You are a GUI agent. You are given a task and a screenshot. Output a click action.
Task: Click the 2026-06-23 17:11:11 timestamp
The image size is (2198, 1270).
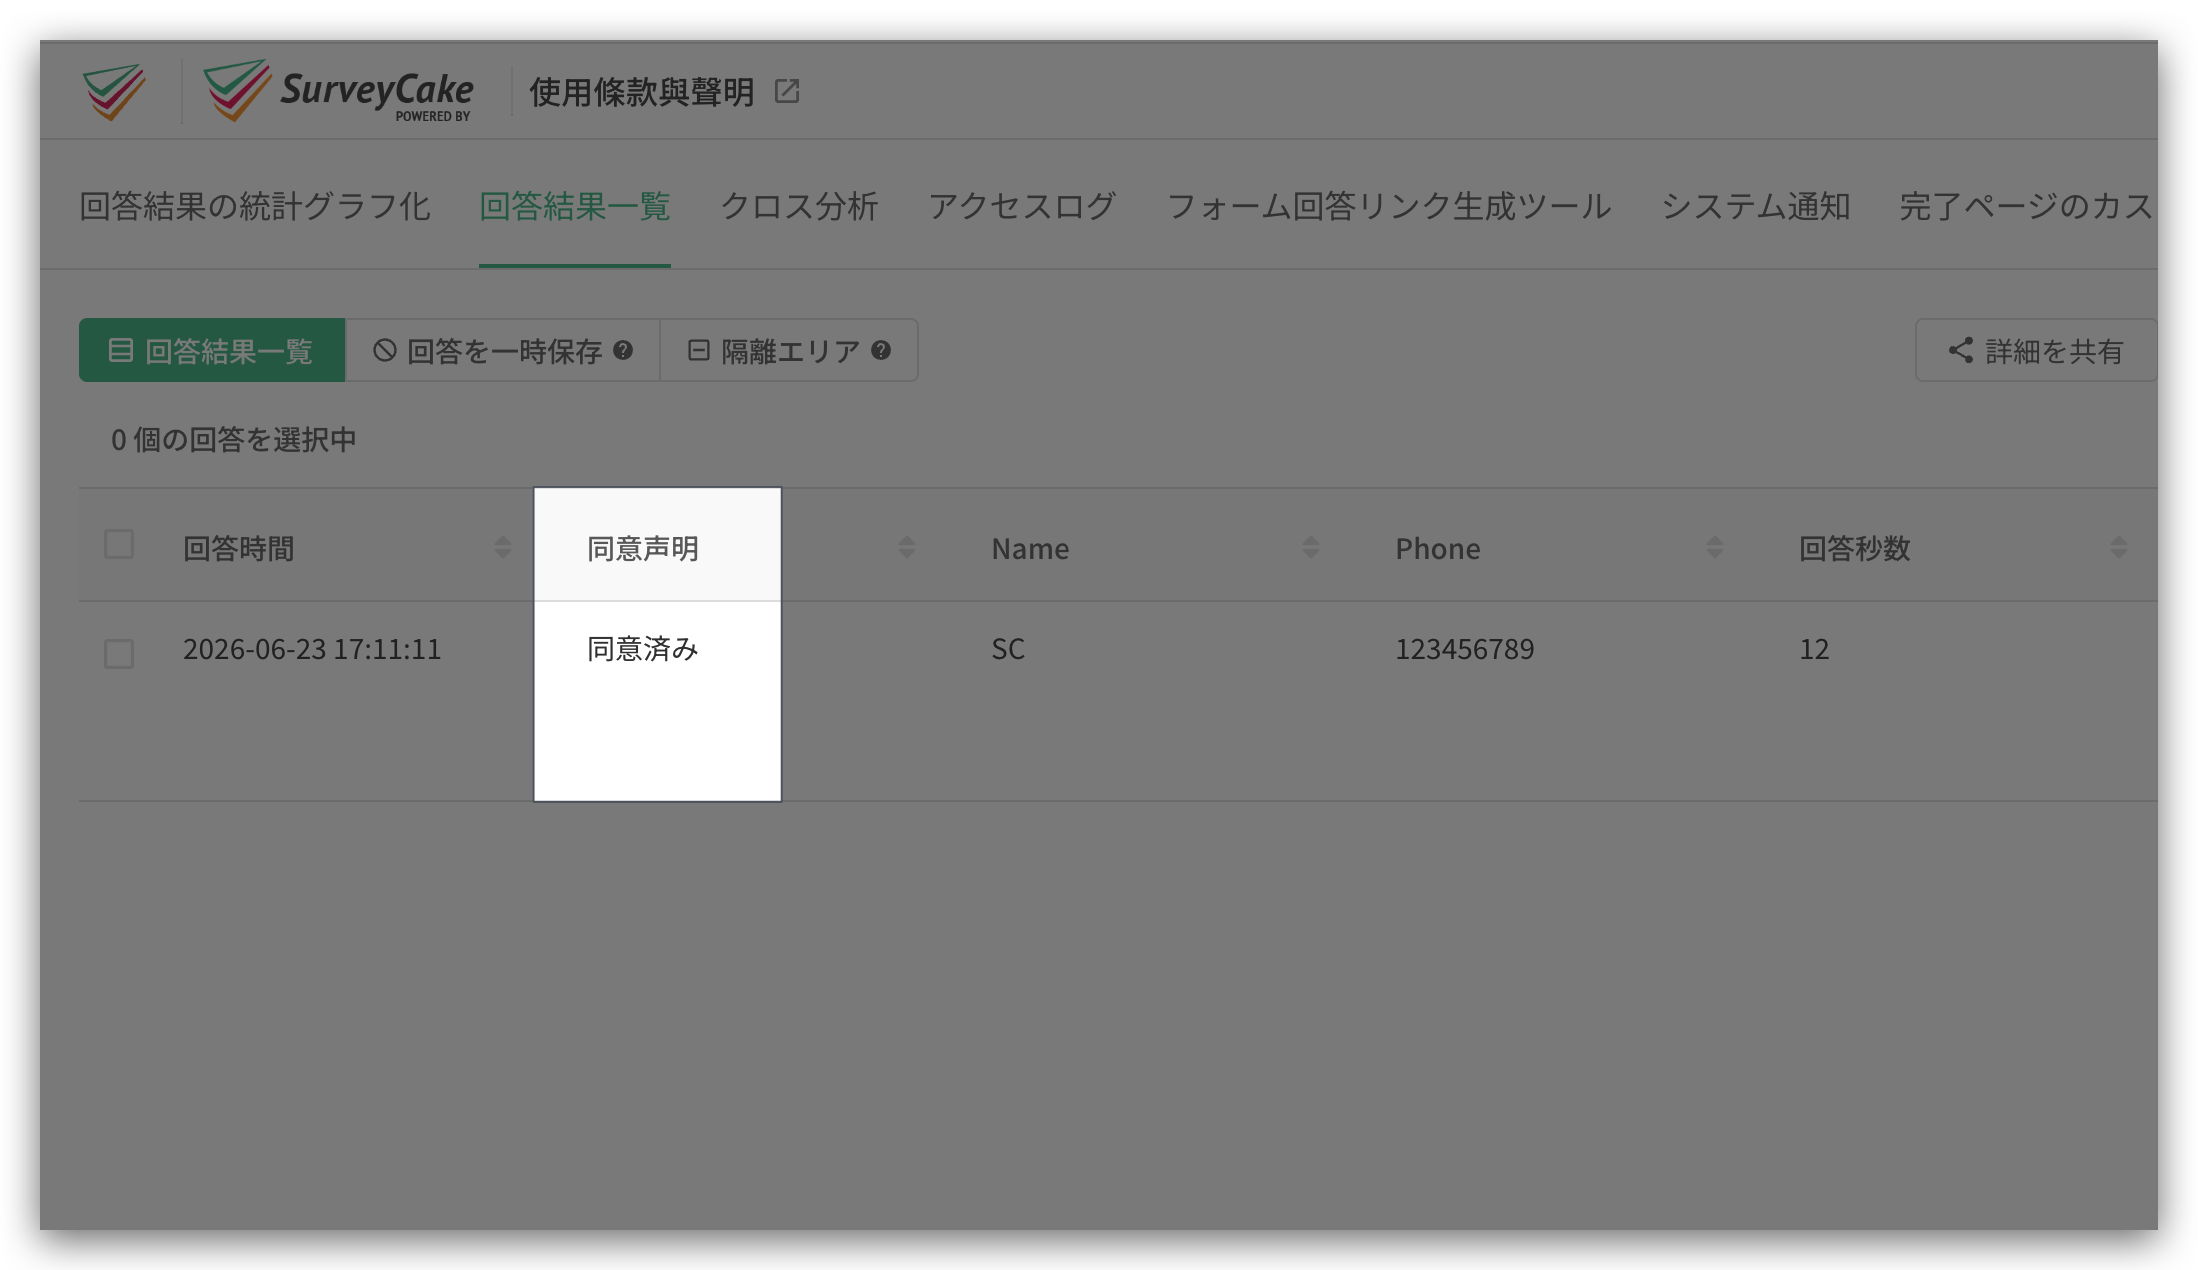[312, 649]
